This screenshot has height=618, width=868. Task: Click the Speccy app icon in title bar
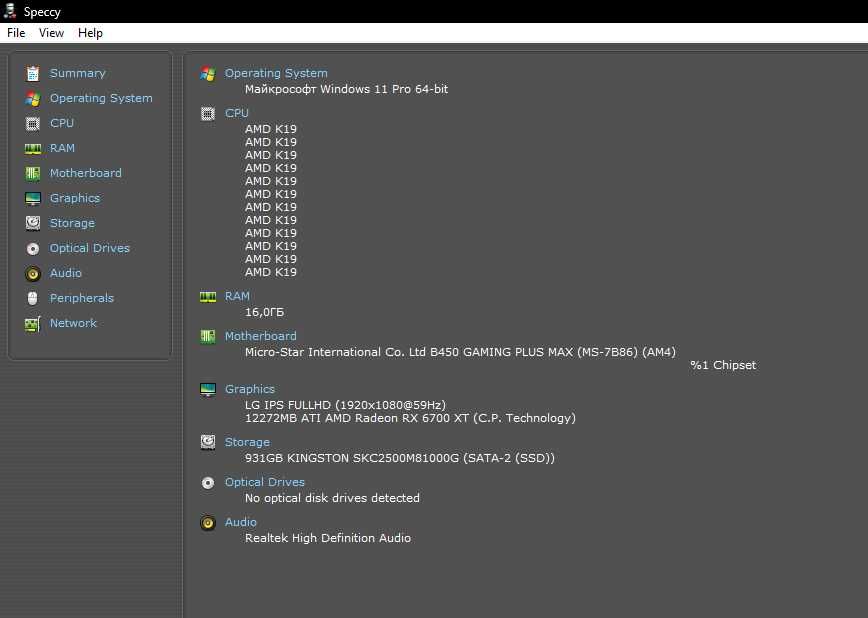10,11
